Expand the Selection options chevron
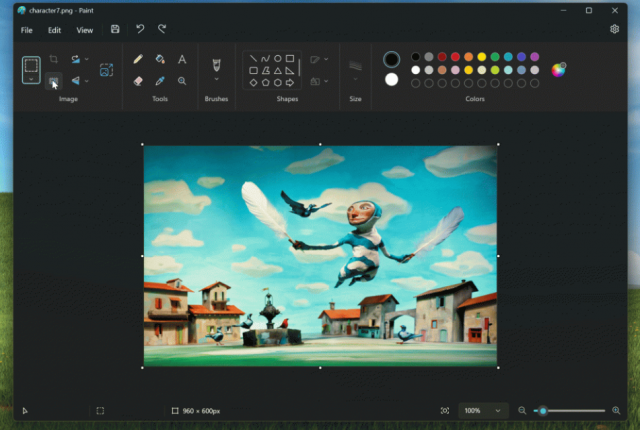The image size is (640, 430). click(31, 79)
